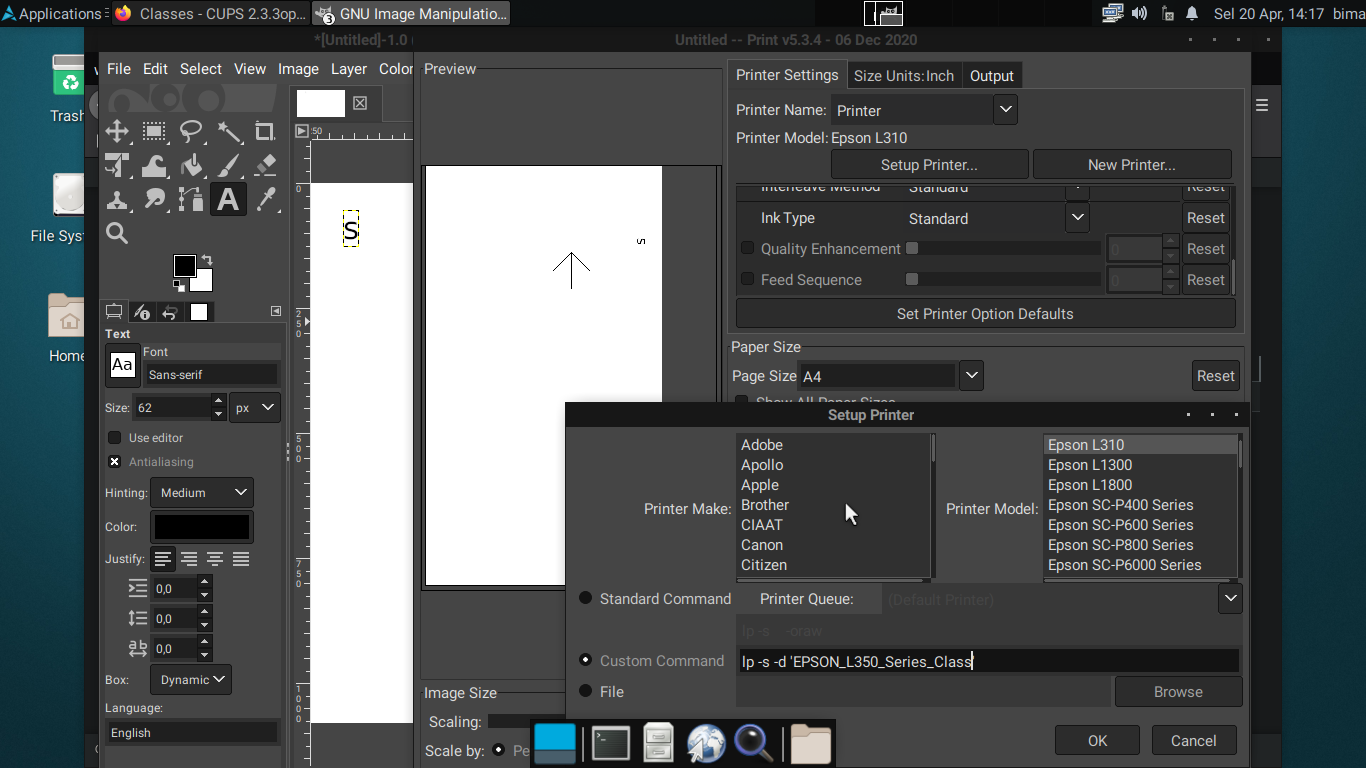The height and width of the screenshot is (768, 1366).
Task: Toggle the Antialiasing checkbox
Action: tap(114, 462)
